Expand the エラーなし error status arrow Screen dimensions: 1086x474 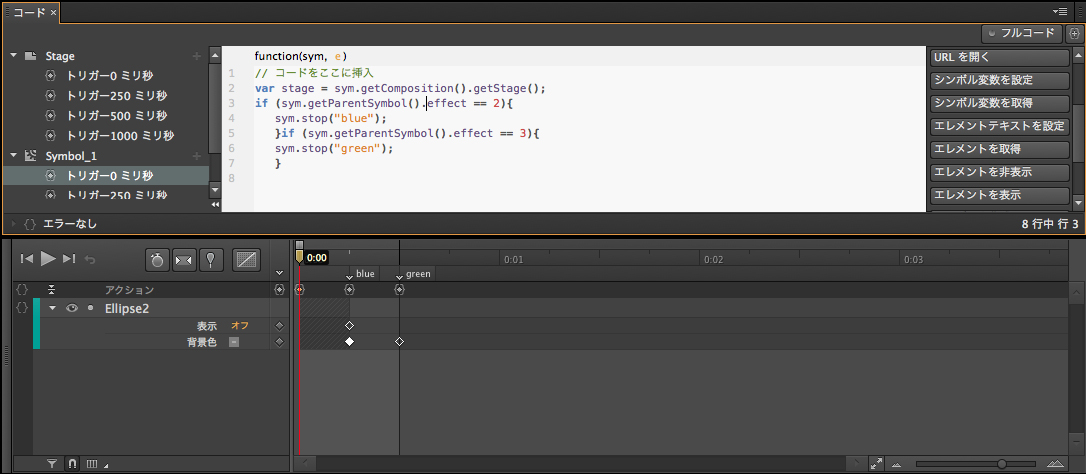[14, 224]
